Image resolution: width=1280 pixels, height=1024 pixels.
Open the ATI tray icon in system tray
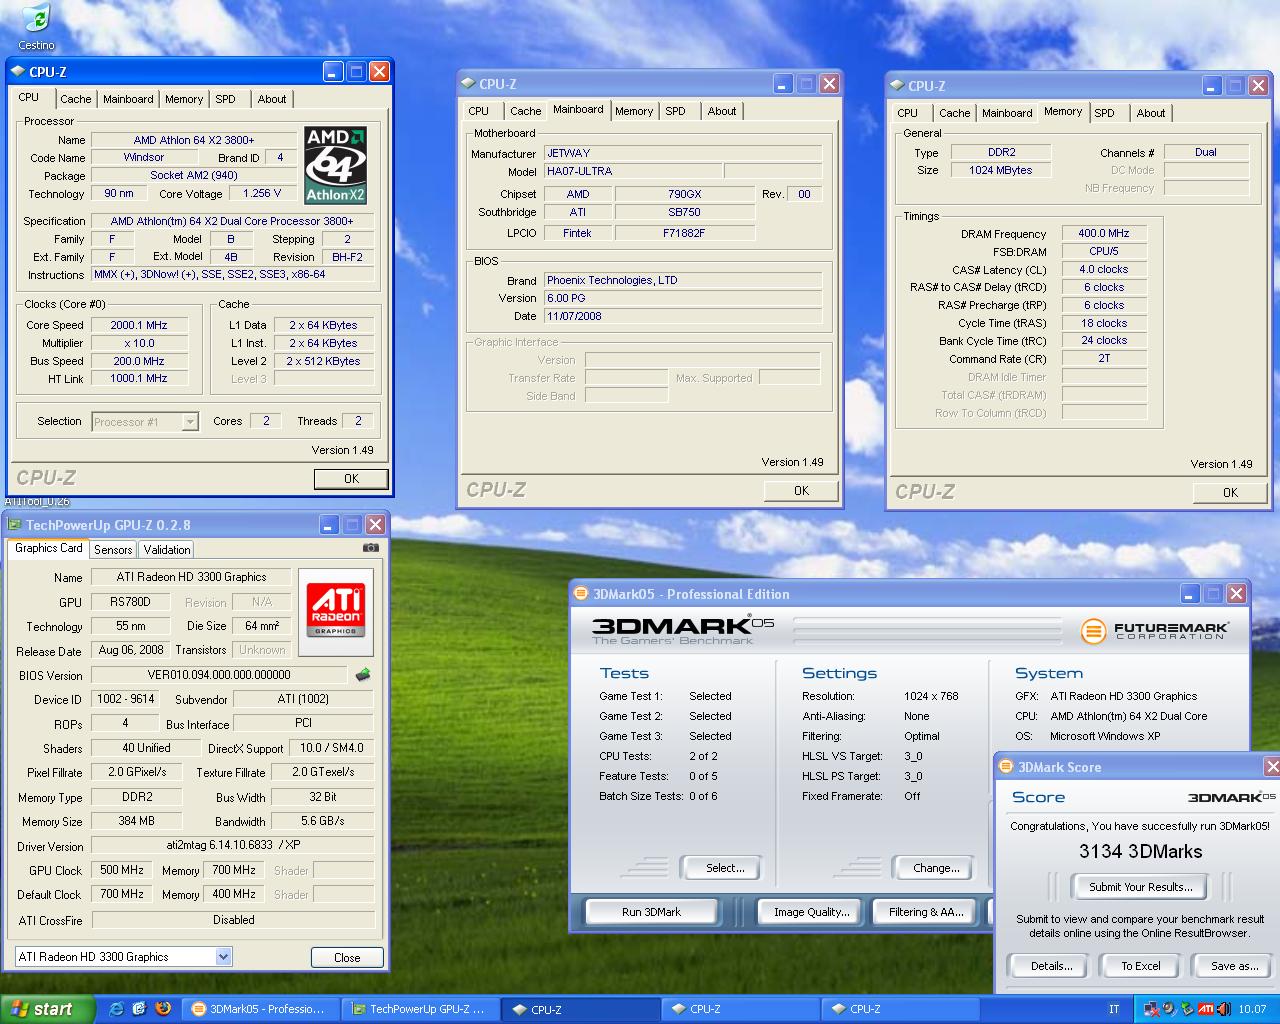click(1206, 1009)
